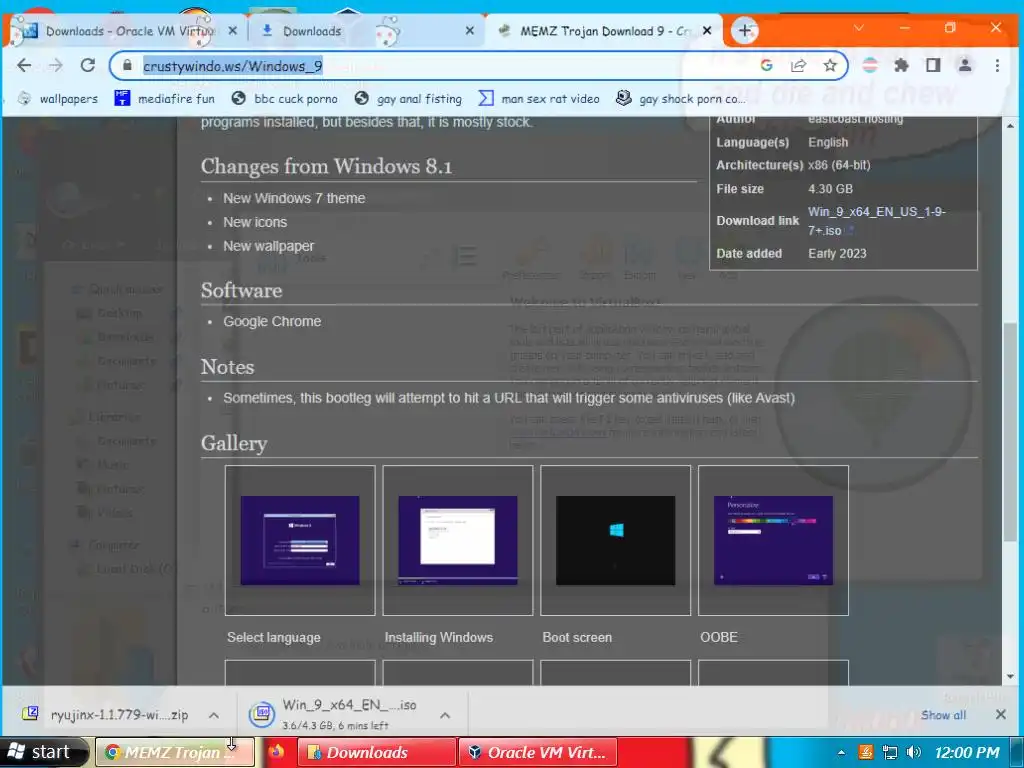Switch to Oracle VM VirtualBox taskbar button
This screenshot has width=1024, height=768.
538,752
